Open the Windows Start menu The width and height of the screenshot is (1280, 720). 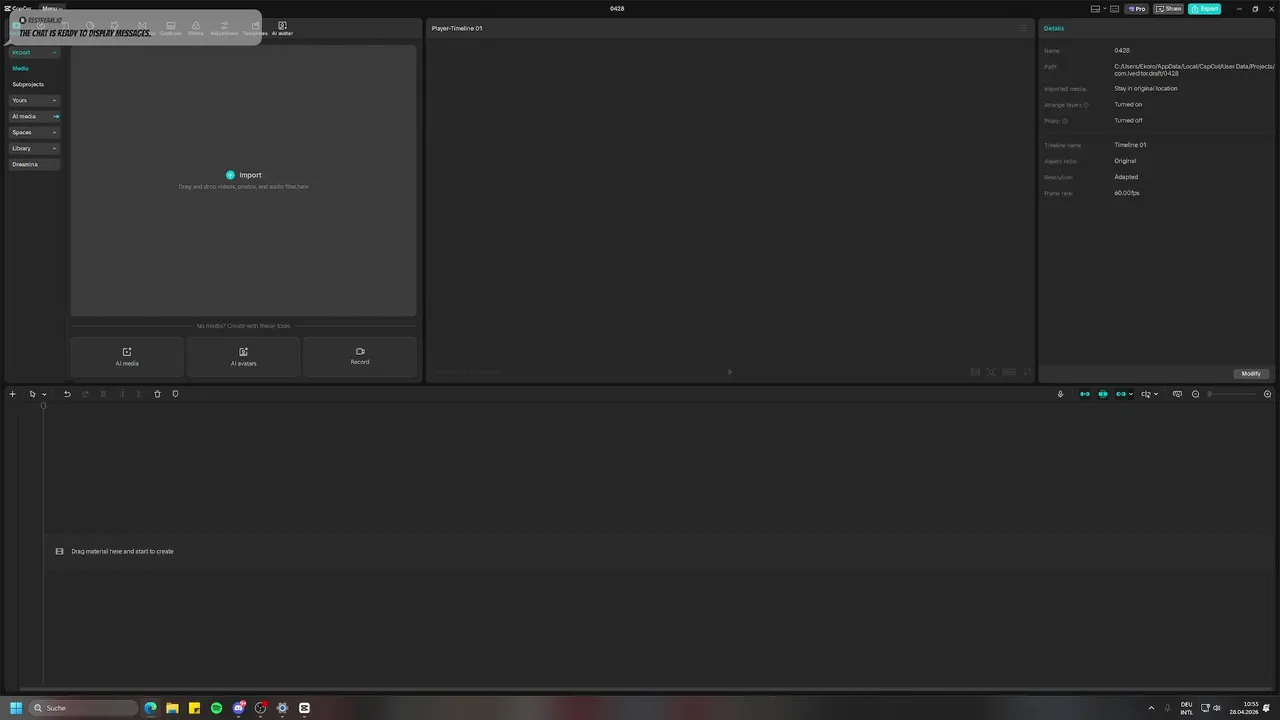[16, 708]
